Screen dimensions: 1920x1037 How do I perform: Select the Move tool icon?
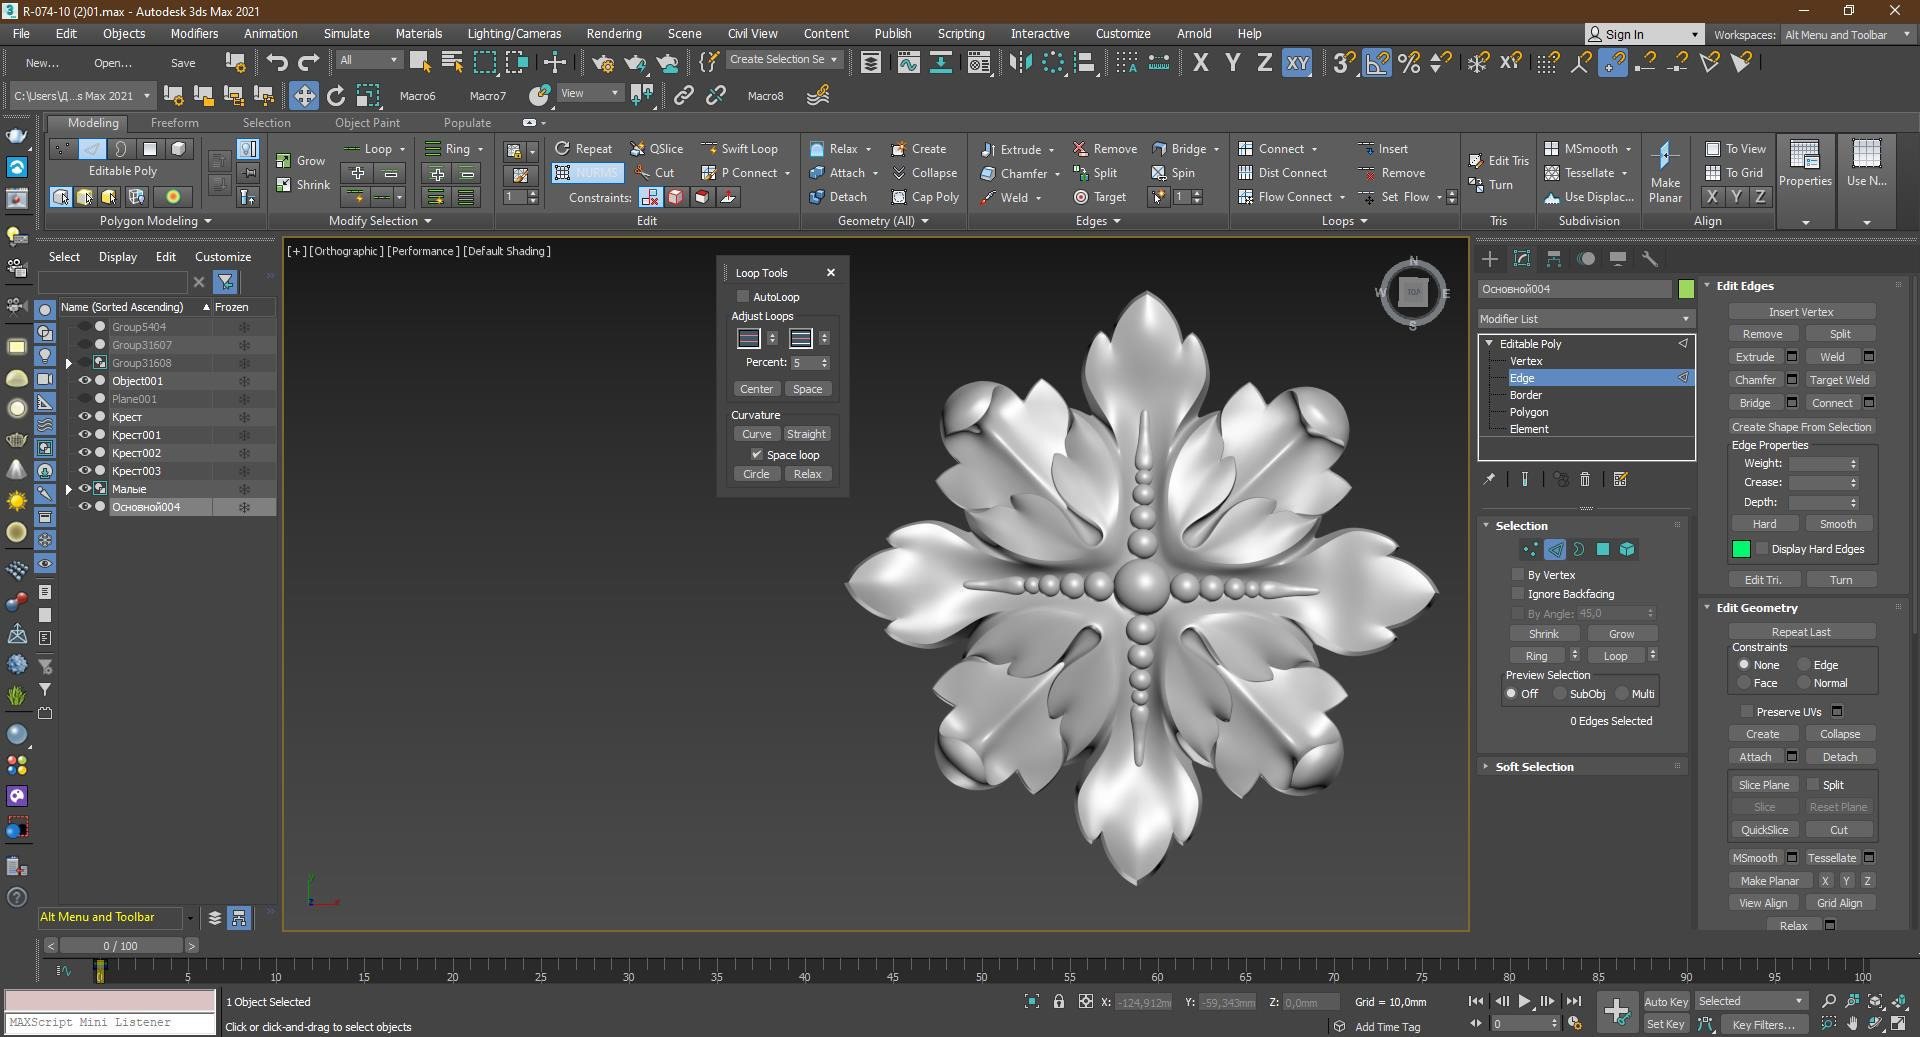click(x=303, y=96)
